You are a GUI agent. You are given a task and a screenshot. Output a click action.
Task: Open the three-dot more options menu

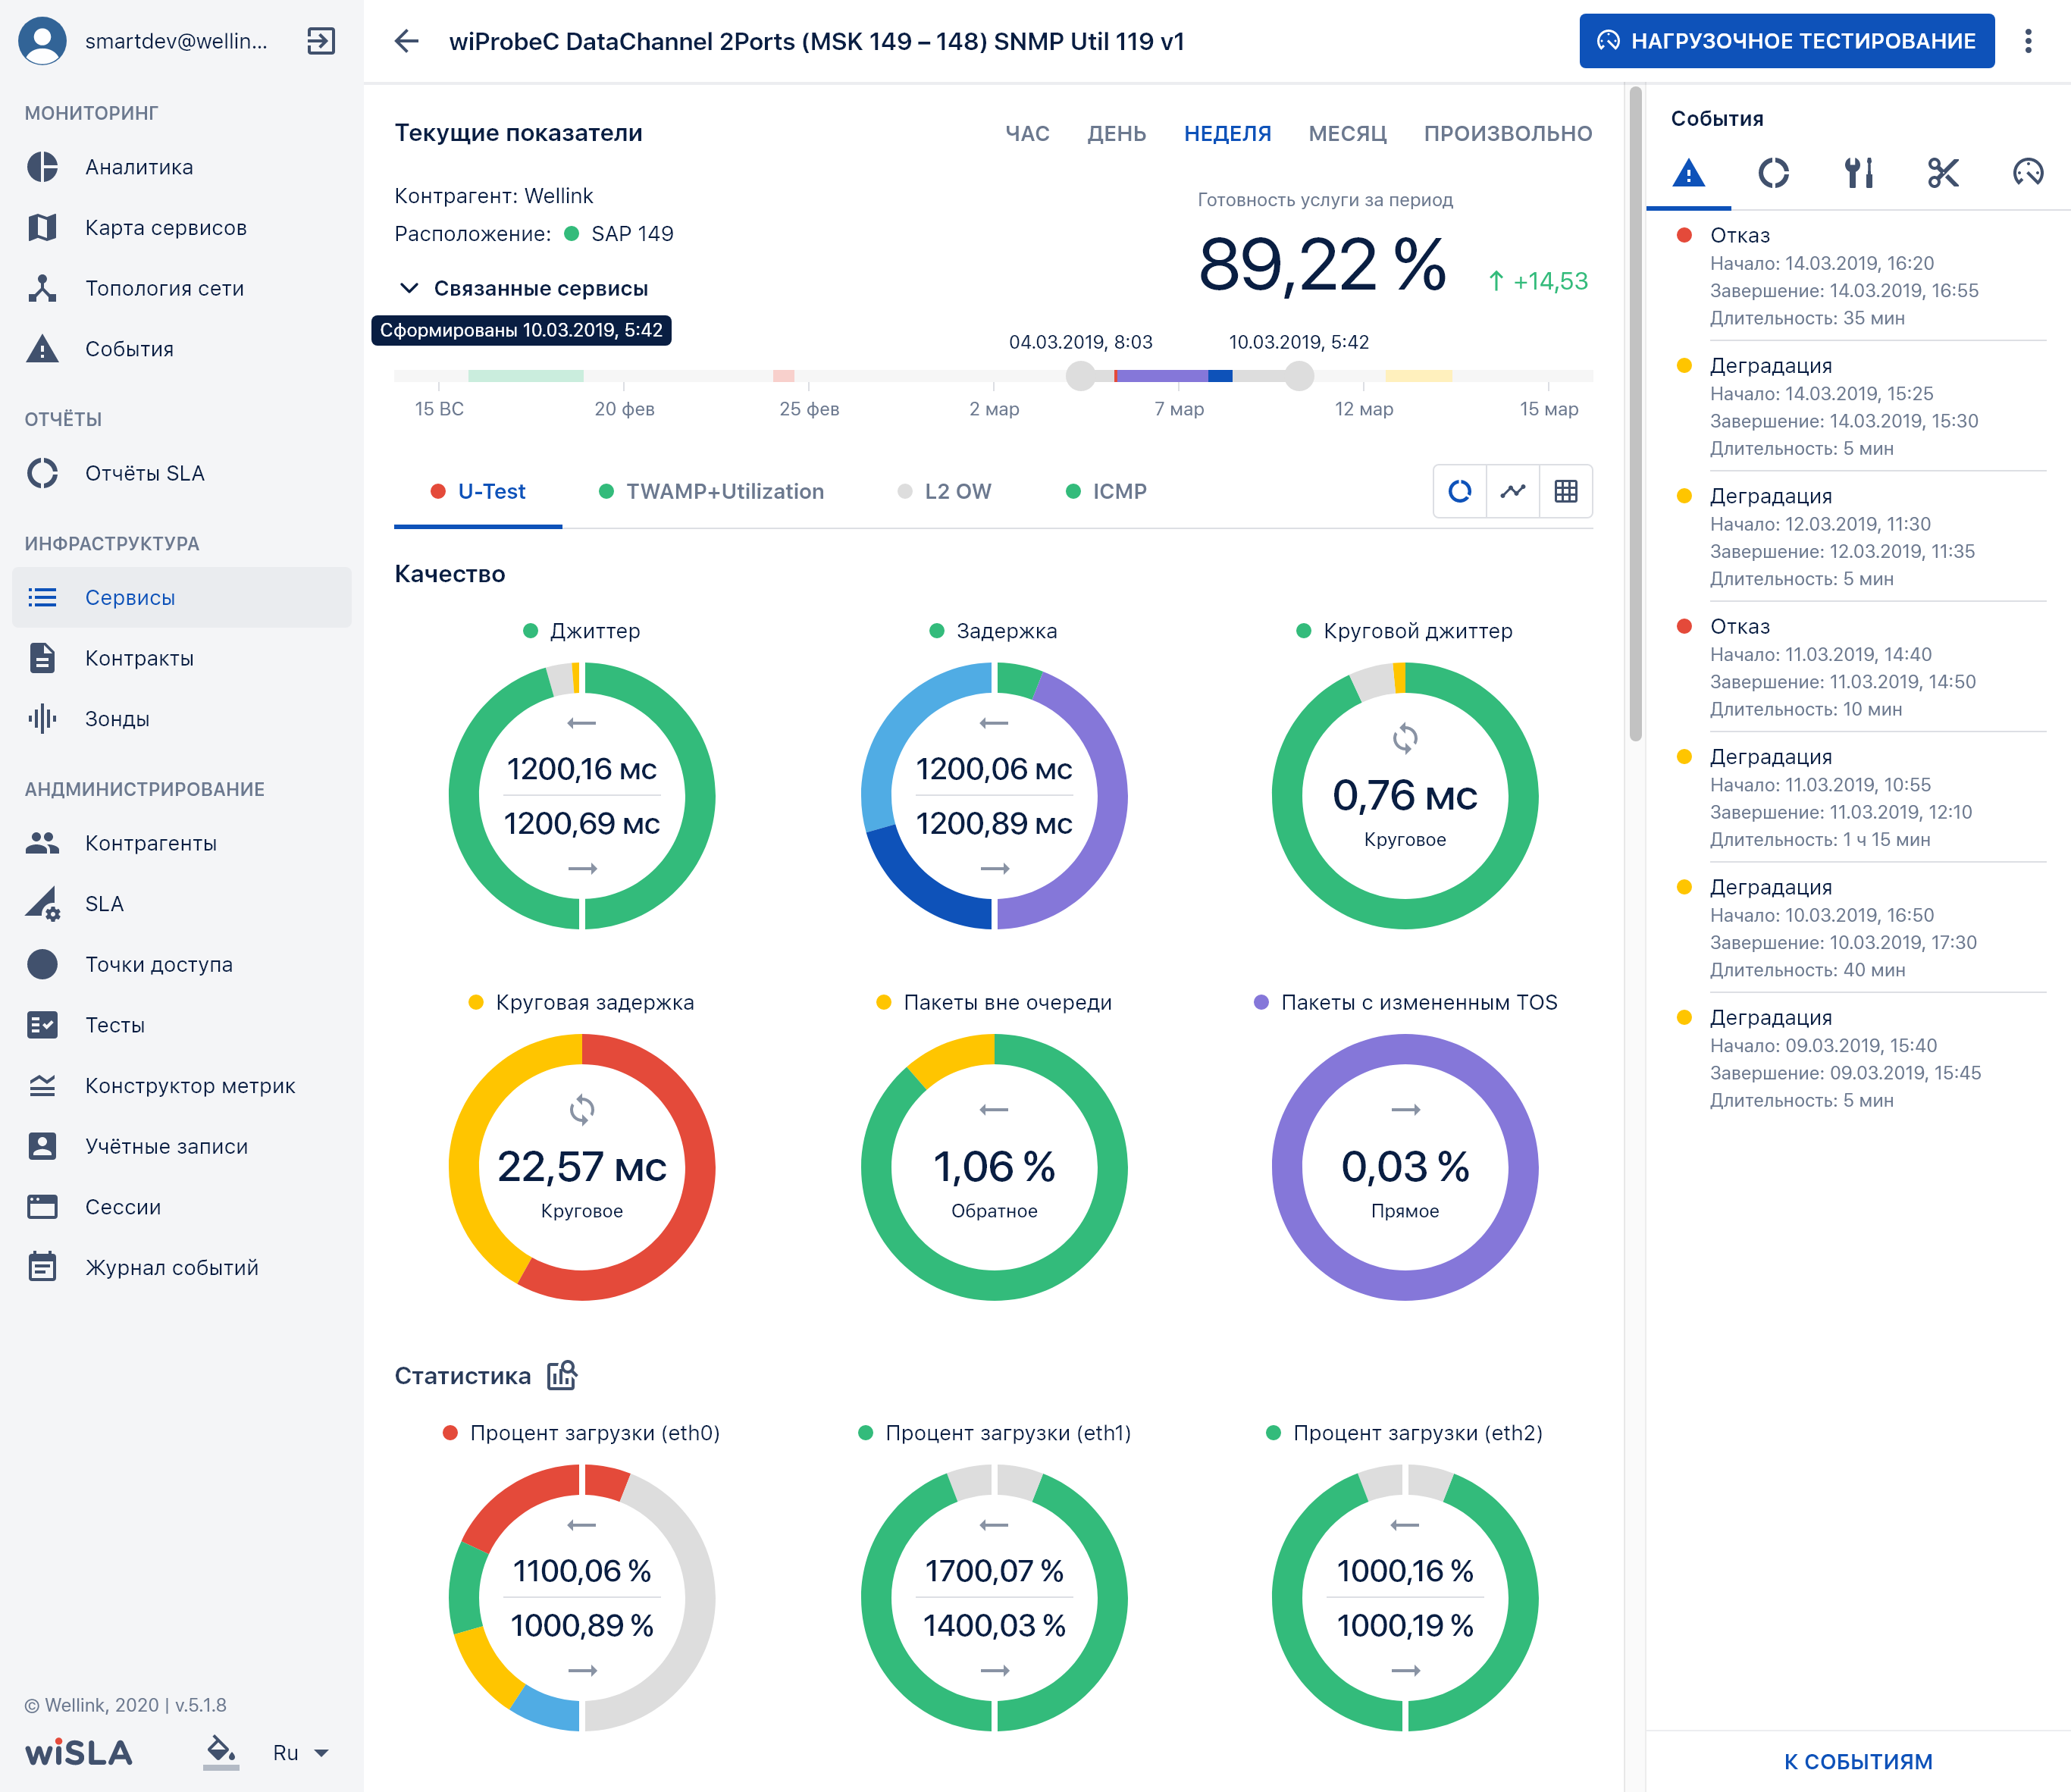click(x=2028, y=41)
